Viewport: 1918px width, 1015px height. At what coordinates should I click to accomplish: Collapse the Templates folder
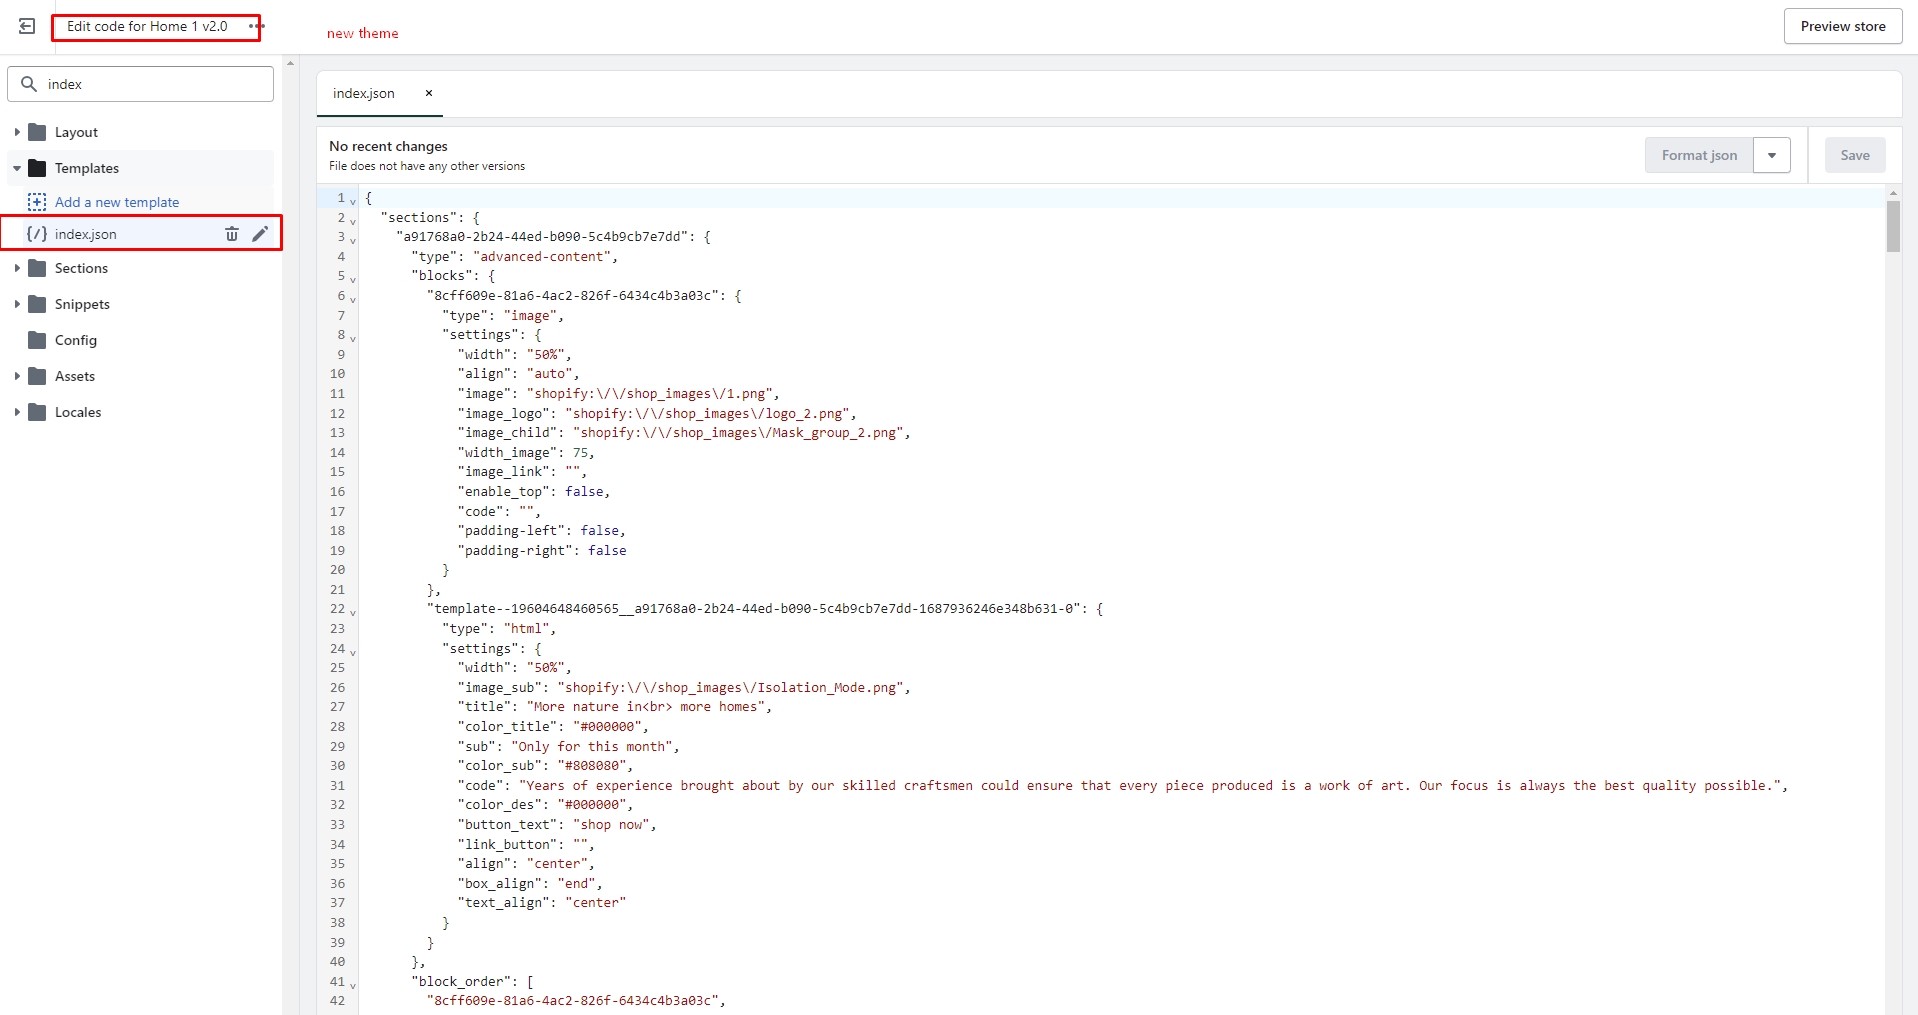tap(17, 168)
